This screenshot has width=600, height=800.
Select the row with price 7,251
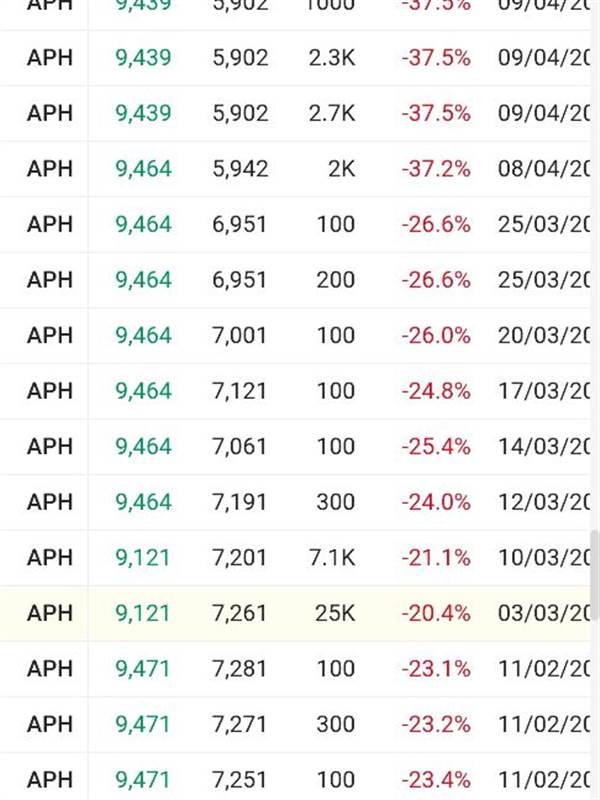(x=296, y=780)
